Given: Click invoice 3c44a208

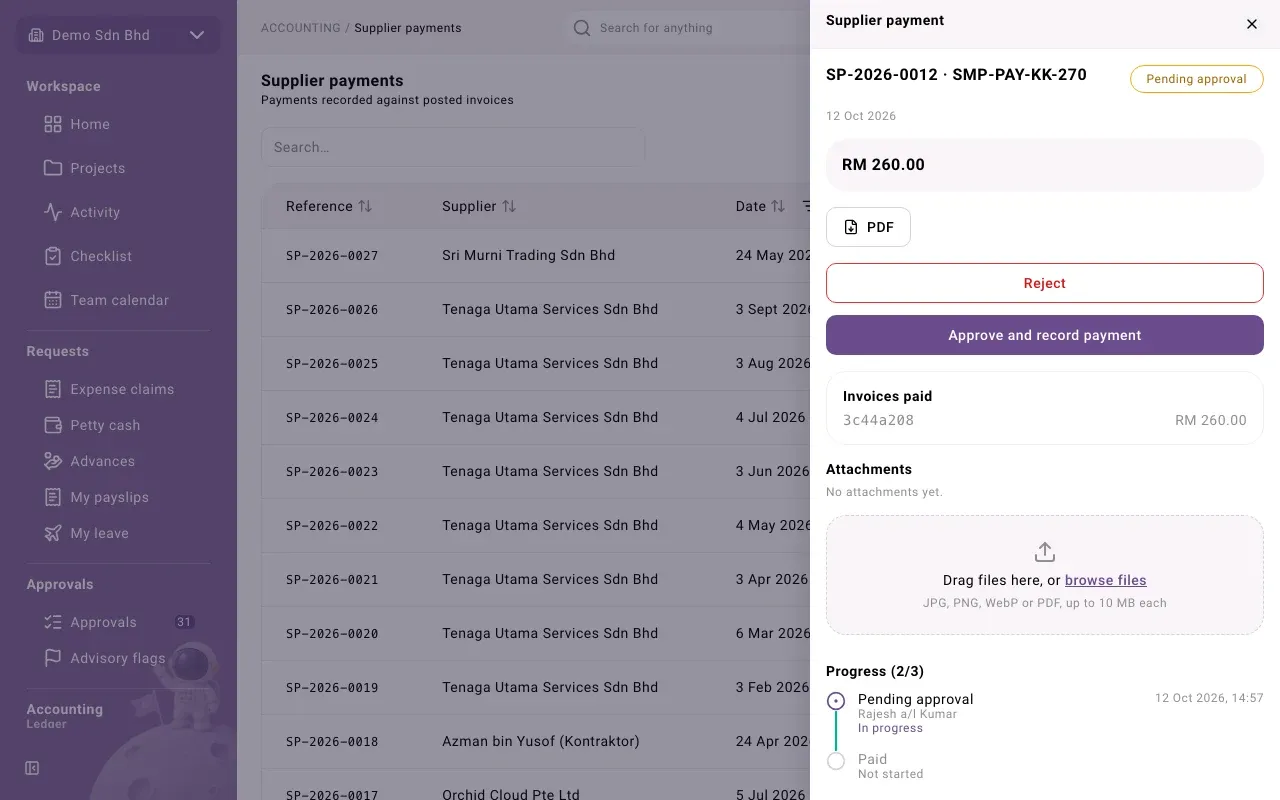Looking at the screenshot, I should point(878,420).
